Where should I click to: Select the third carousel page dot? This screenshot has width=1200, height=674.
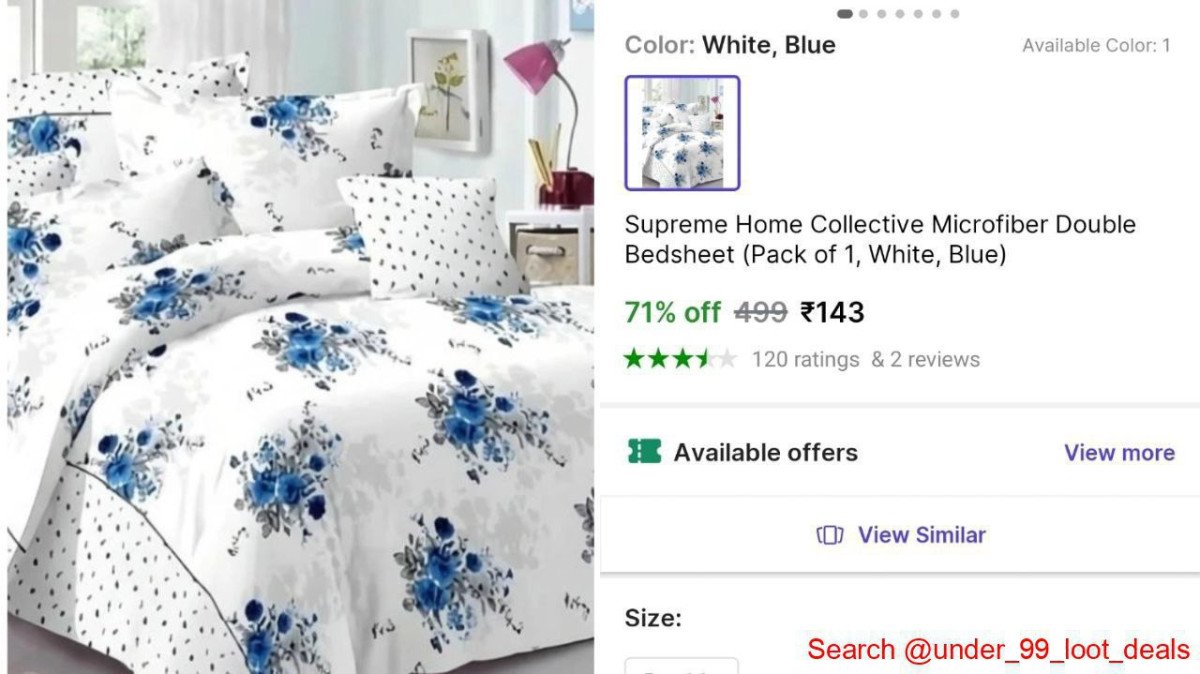pyautogui.click(x=881, y=14)
